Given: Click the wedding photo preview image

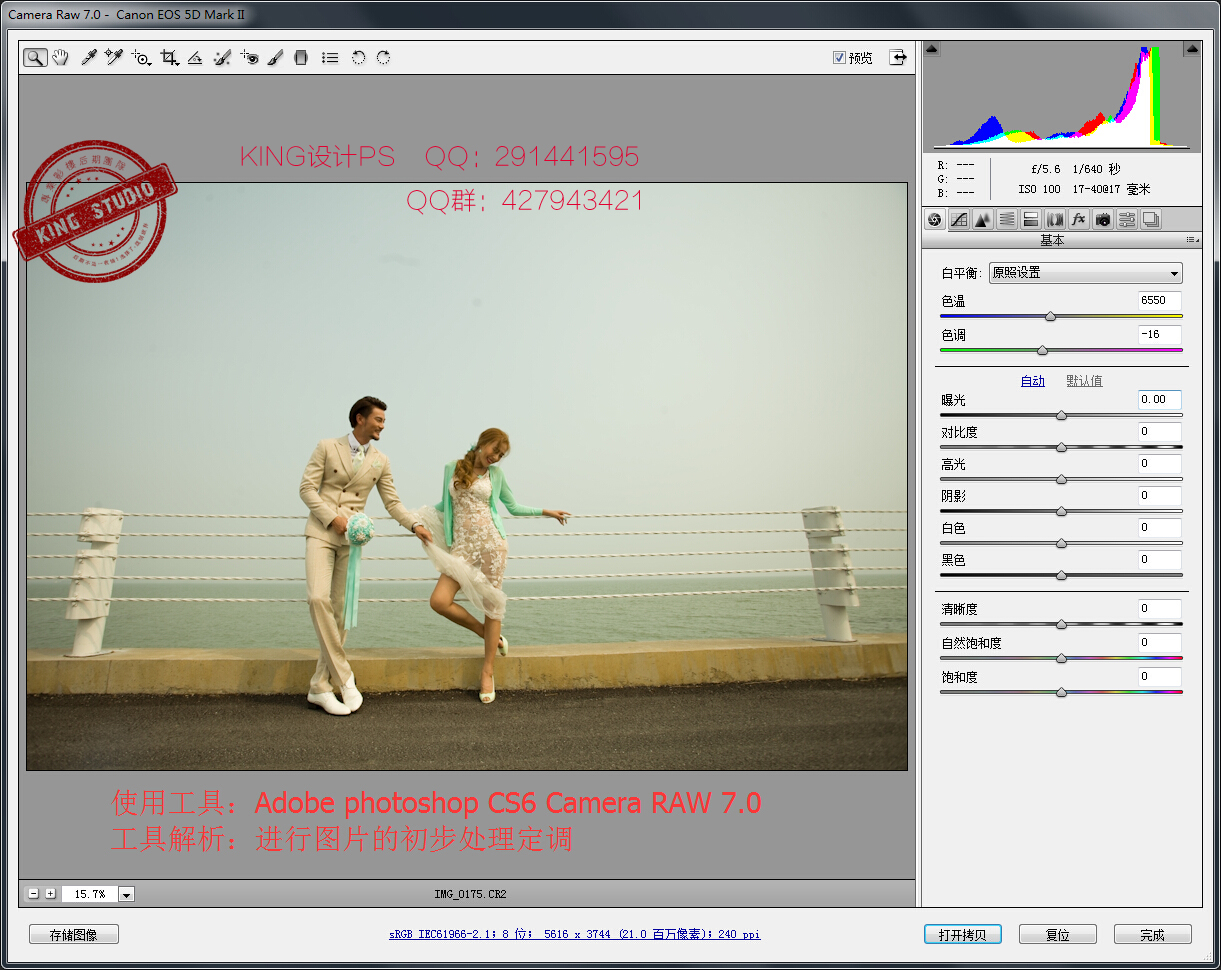Looking at the screenshot, I should pyautogui.click(x=467, y=476).
